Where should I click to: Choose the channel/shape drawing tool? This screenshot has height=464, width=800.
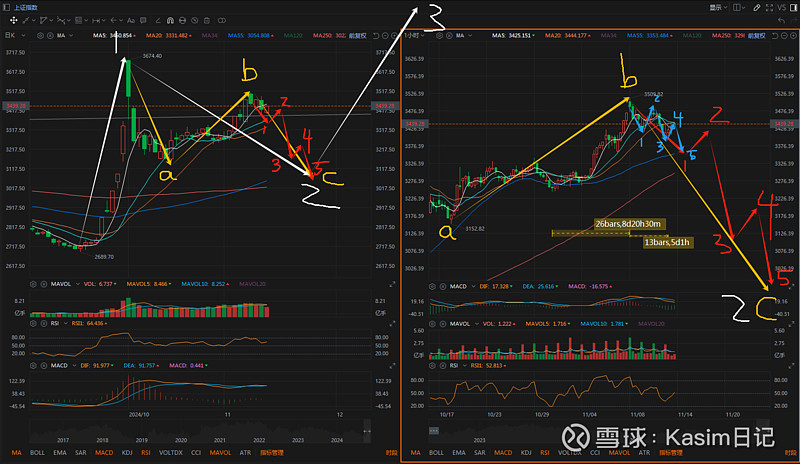[x=43, y=20]
